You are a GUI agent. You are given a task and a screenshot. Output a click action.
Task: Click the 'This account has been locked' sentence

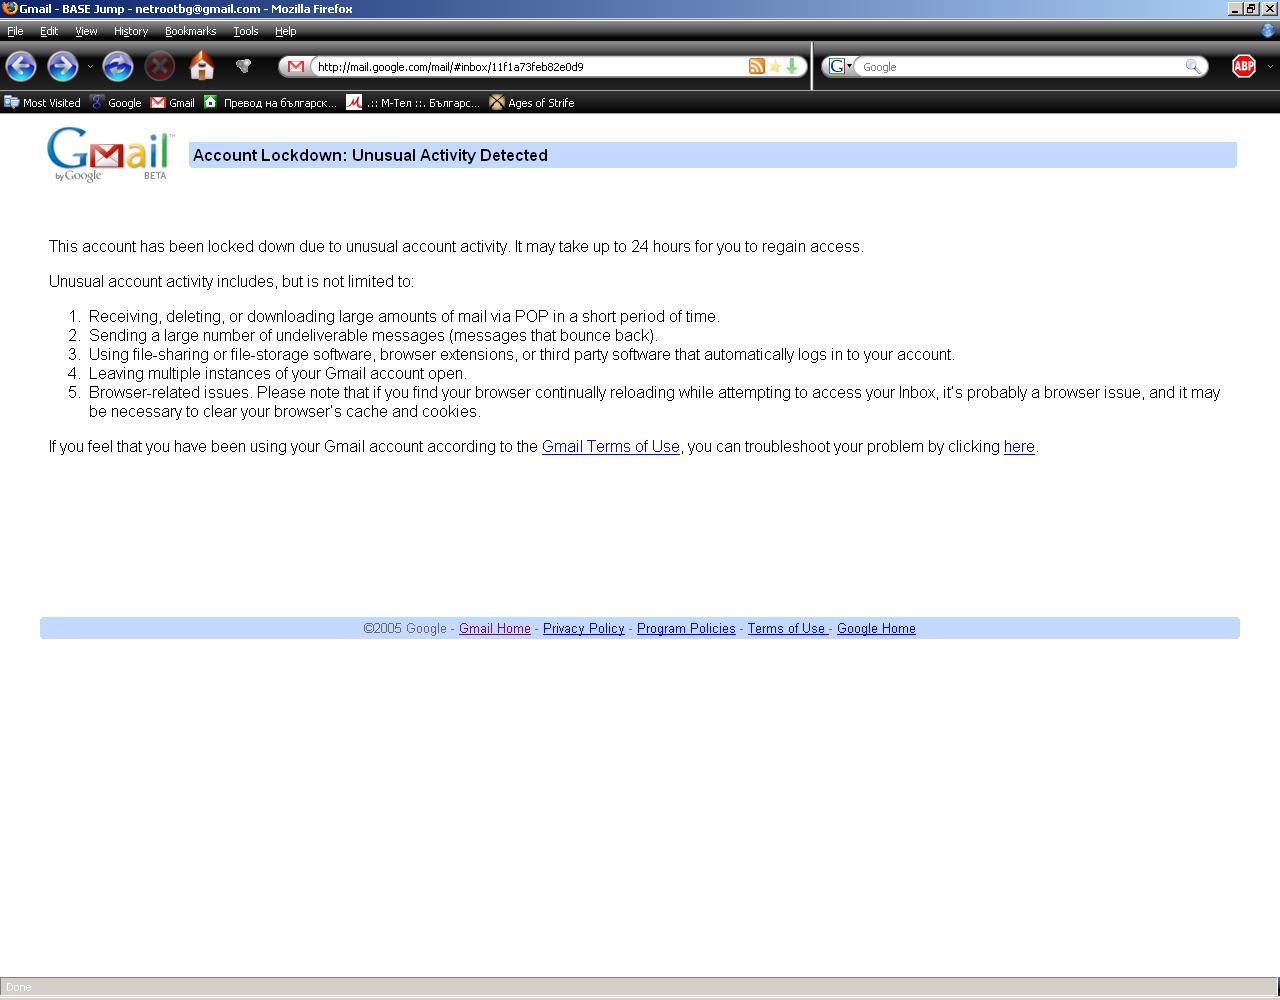coord(456,246)
